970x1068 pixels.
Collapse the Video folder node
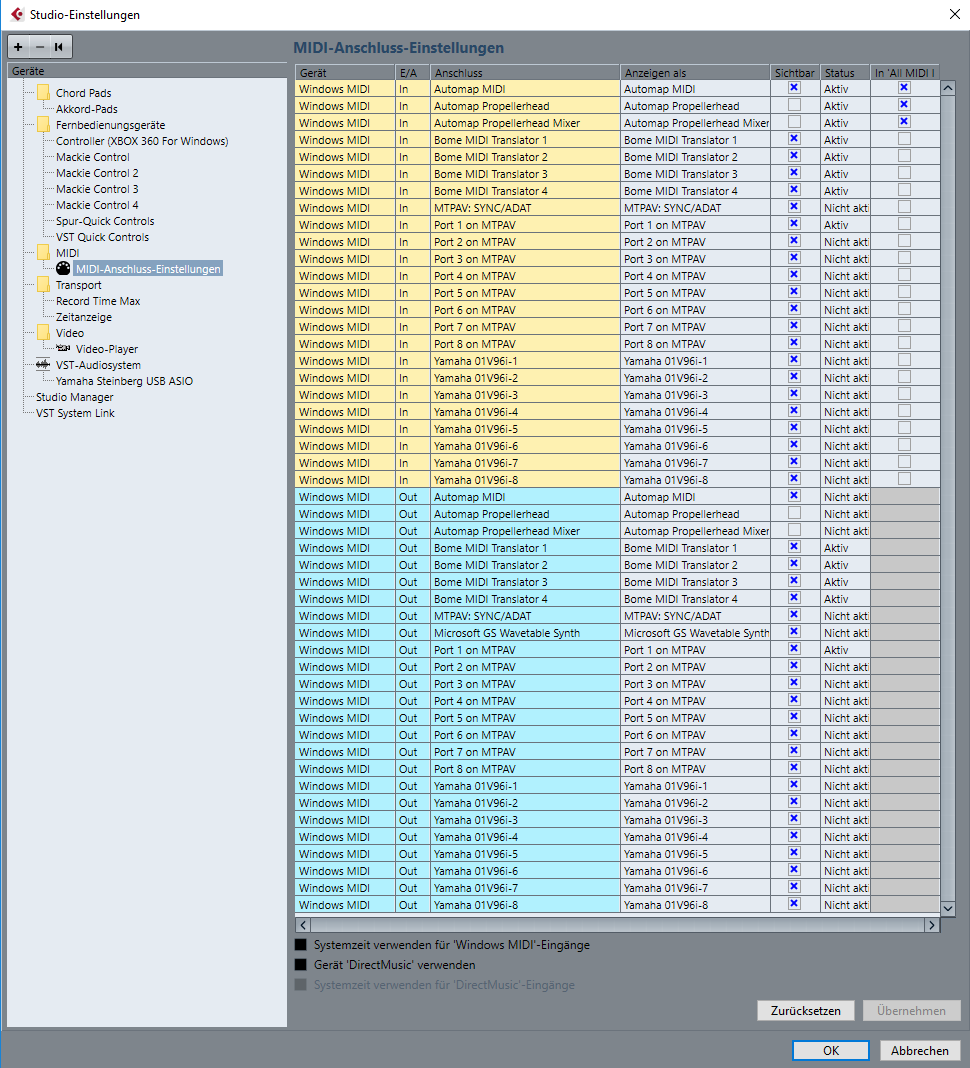click(43, 333)
